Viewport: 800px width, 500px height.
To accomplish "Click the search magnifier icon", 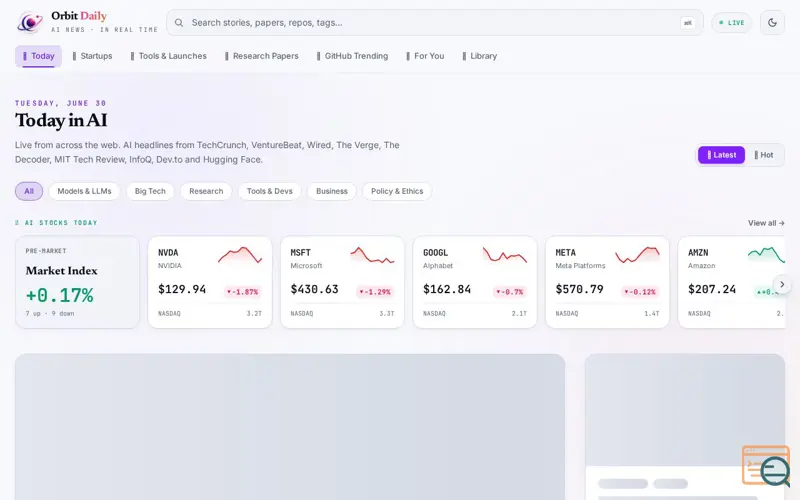I will pyautogui.click(x=179, y=22).
